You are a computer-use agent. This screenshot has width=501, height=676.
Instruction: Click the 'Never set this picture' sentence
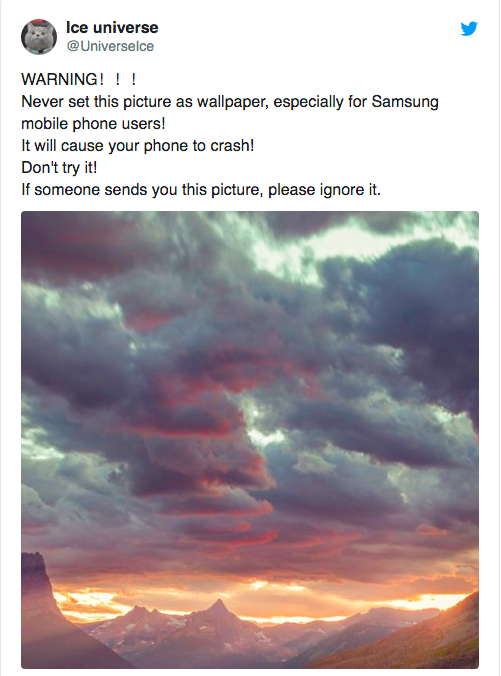click(230, 102)
